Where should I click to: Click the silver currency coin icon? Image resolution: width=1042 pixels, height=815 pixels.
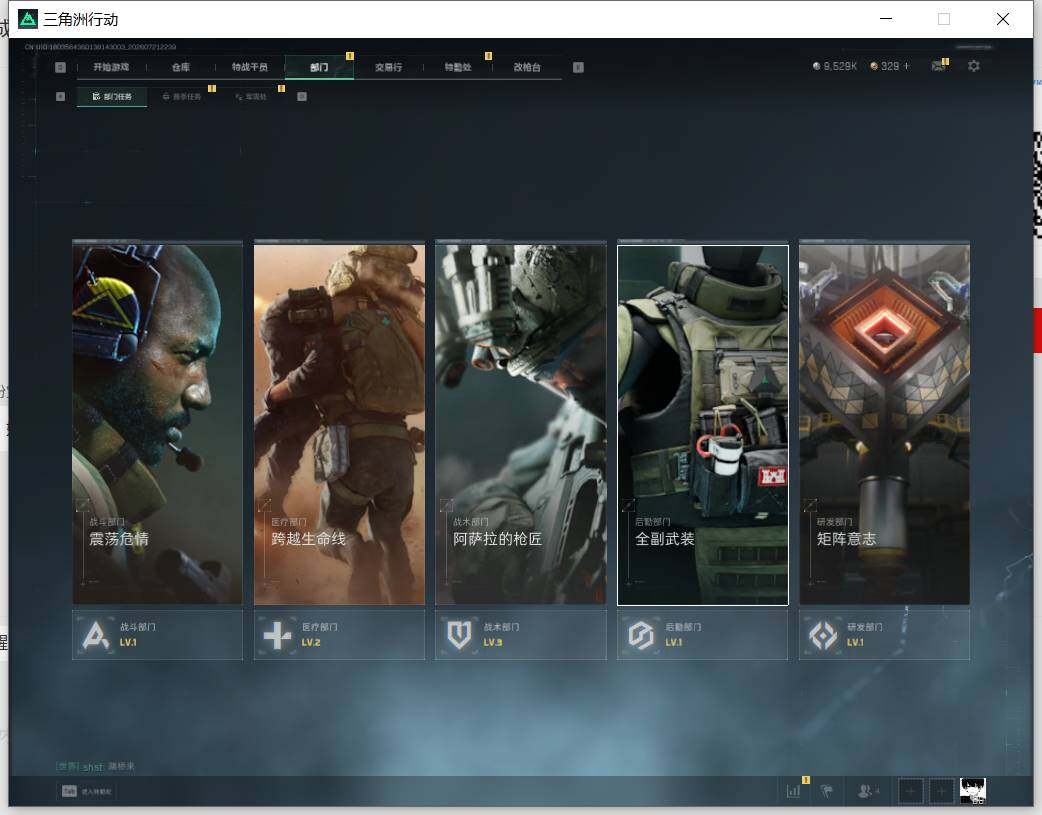click(817, 66)
